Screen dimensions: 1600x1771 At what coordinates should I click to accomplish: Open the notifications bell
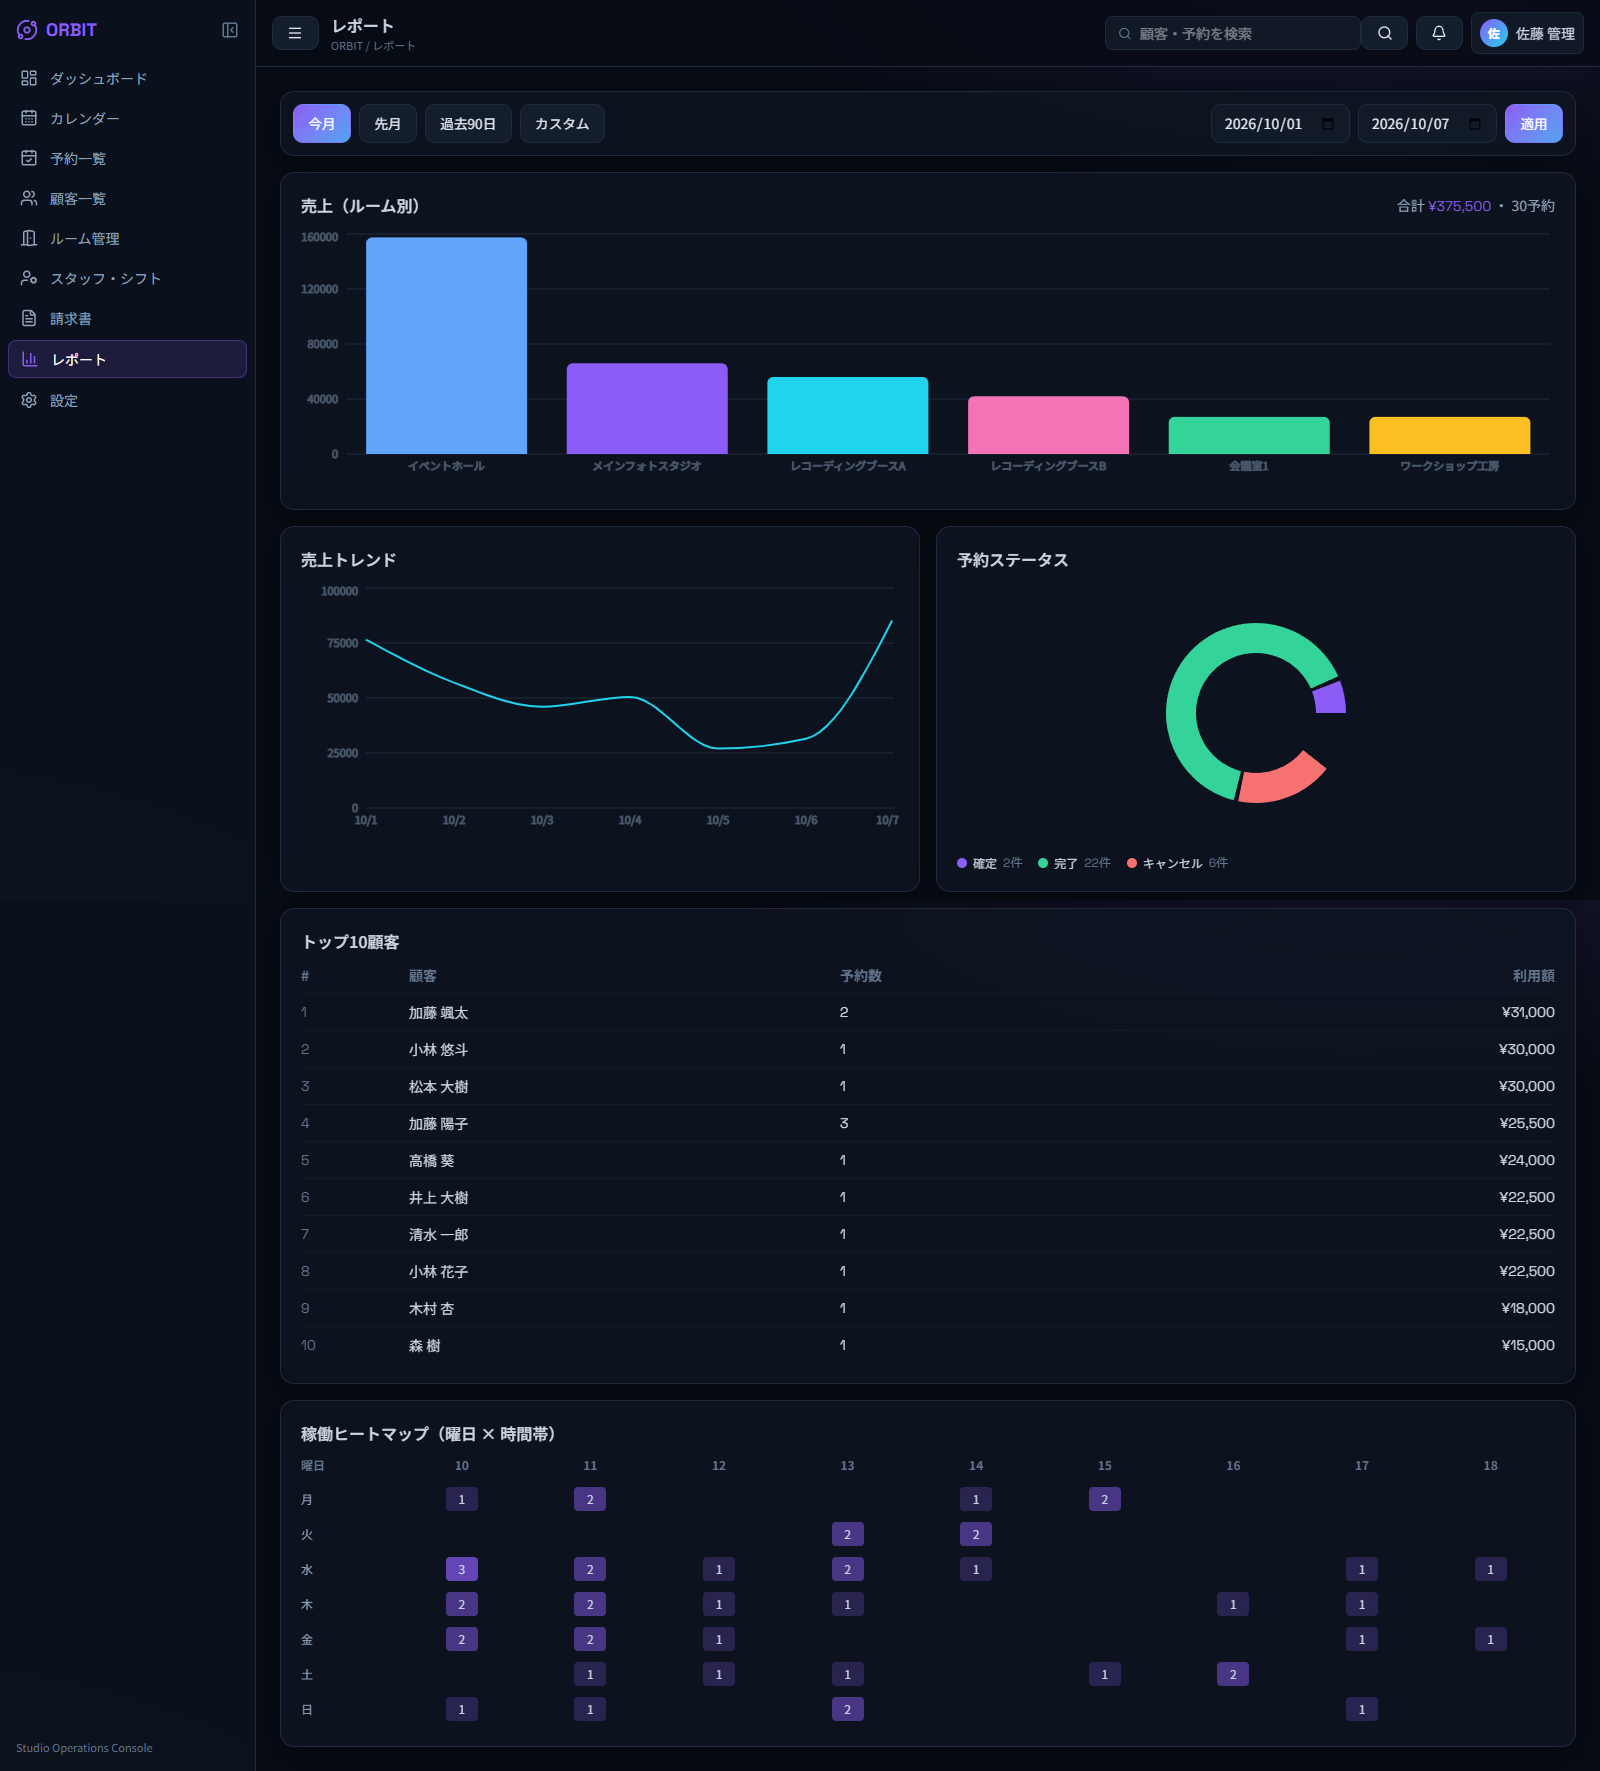[1439, 33]
